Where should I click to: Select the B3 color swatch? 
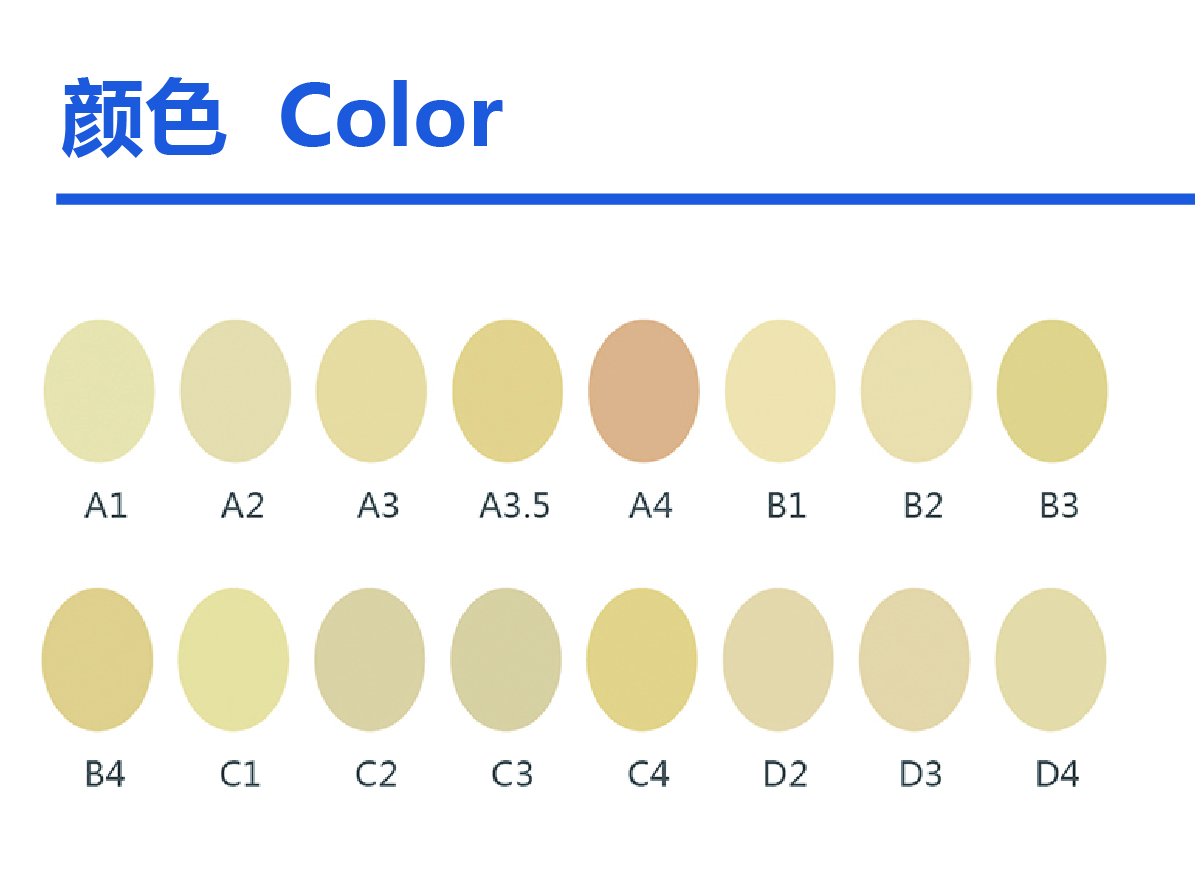pyautogui.click(x=1052, y=391)
